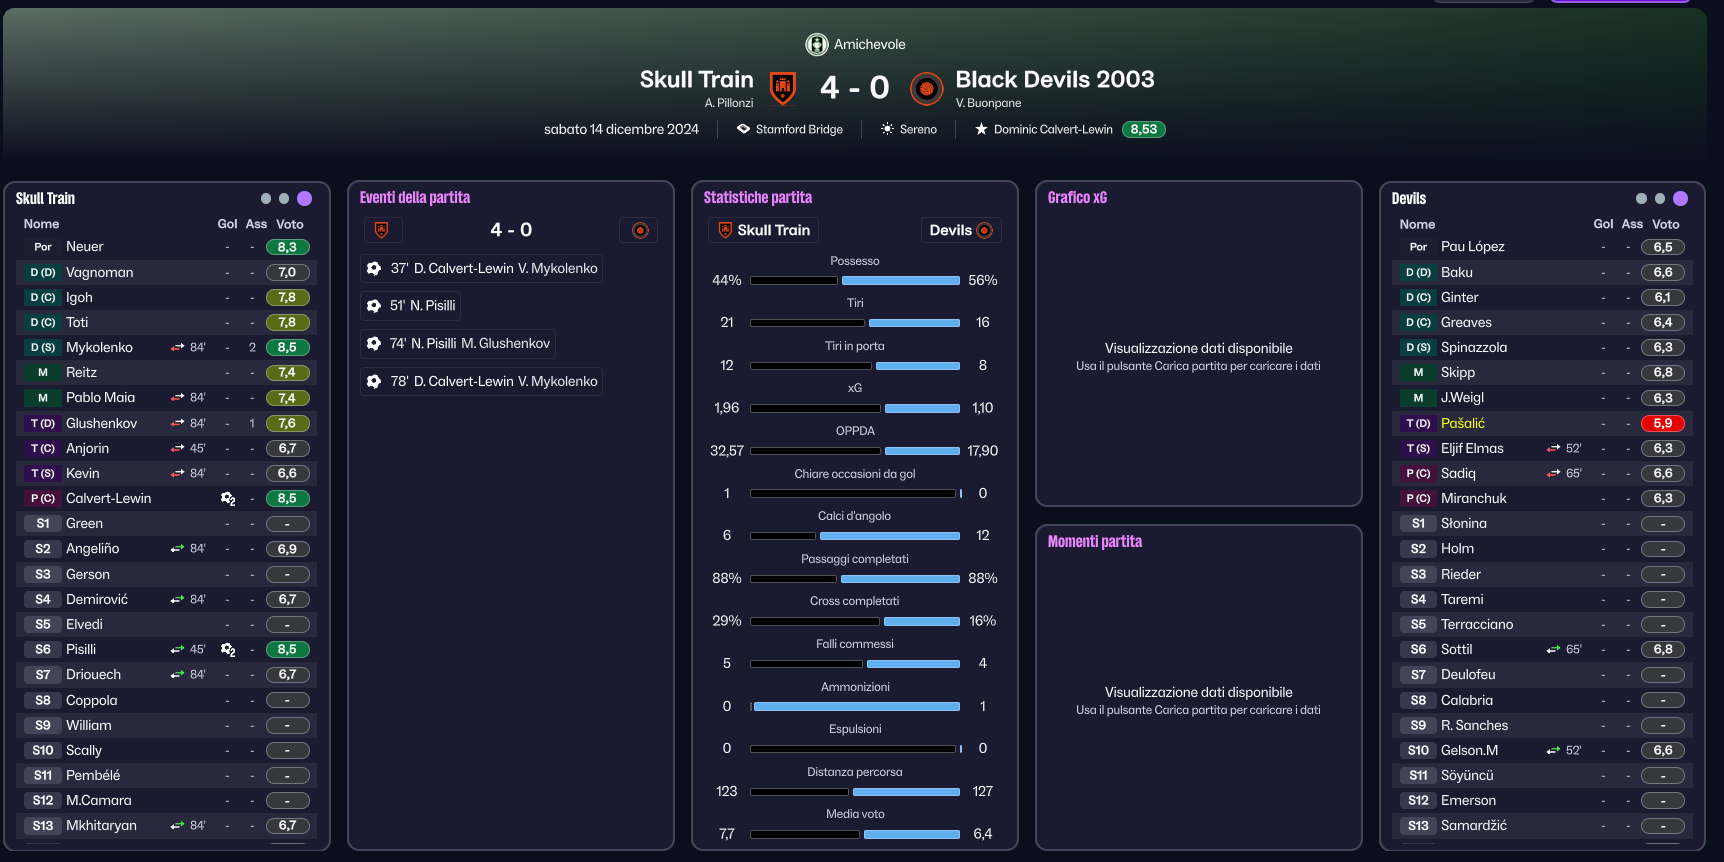This screenshot has width=1724, height=862.
Task: Select the first grey page dot in Skull Train panel
Action: 266,198
